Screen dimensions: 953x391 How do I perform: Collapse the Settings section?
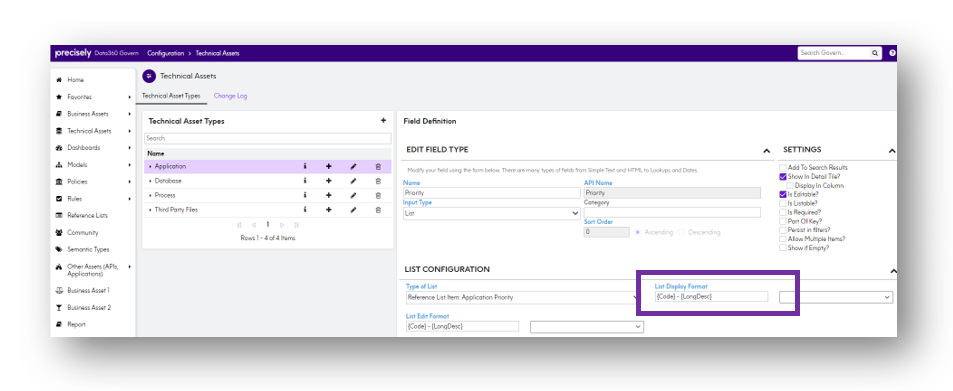892,150
